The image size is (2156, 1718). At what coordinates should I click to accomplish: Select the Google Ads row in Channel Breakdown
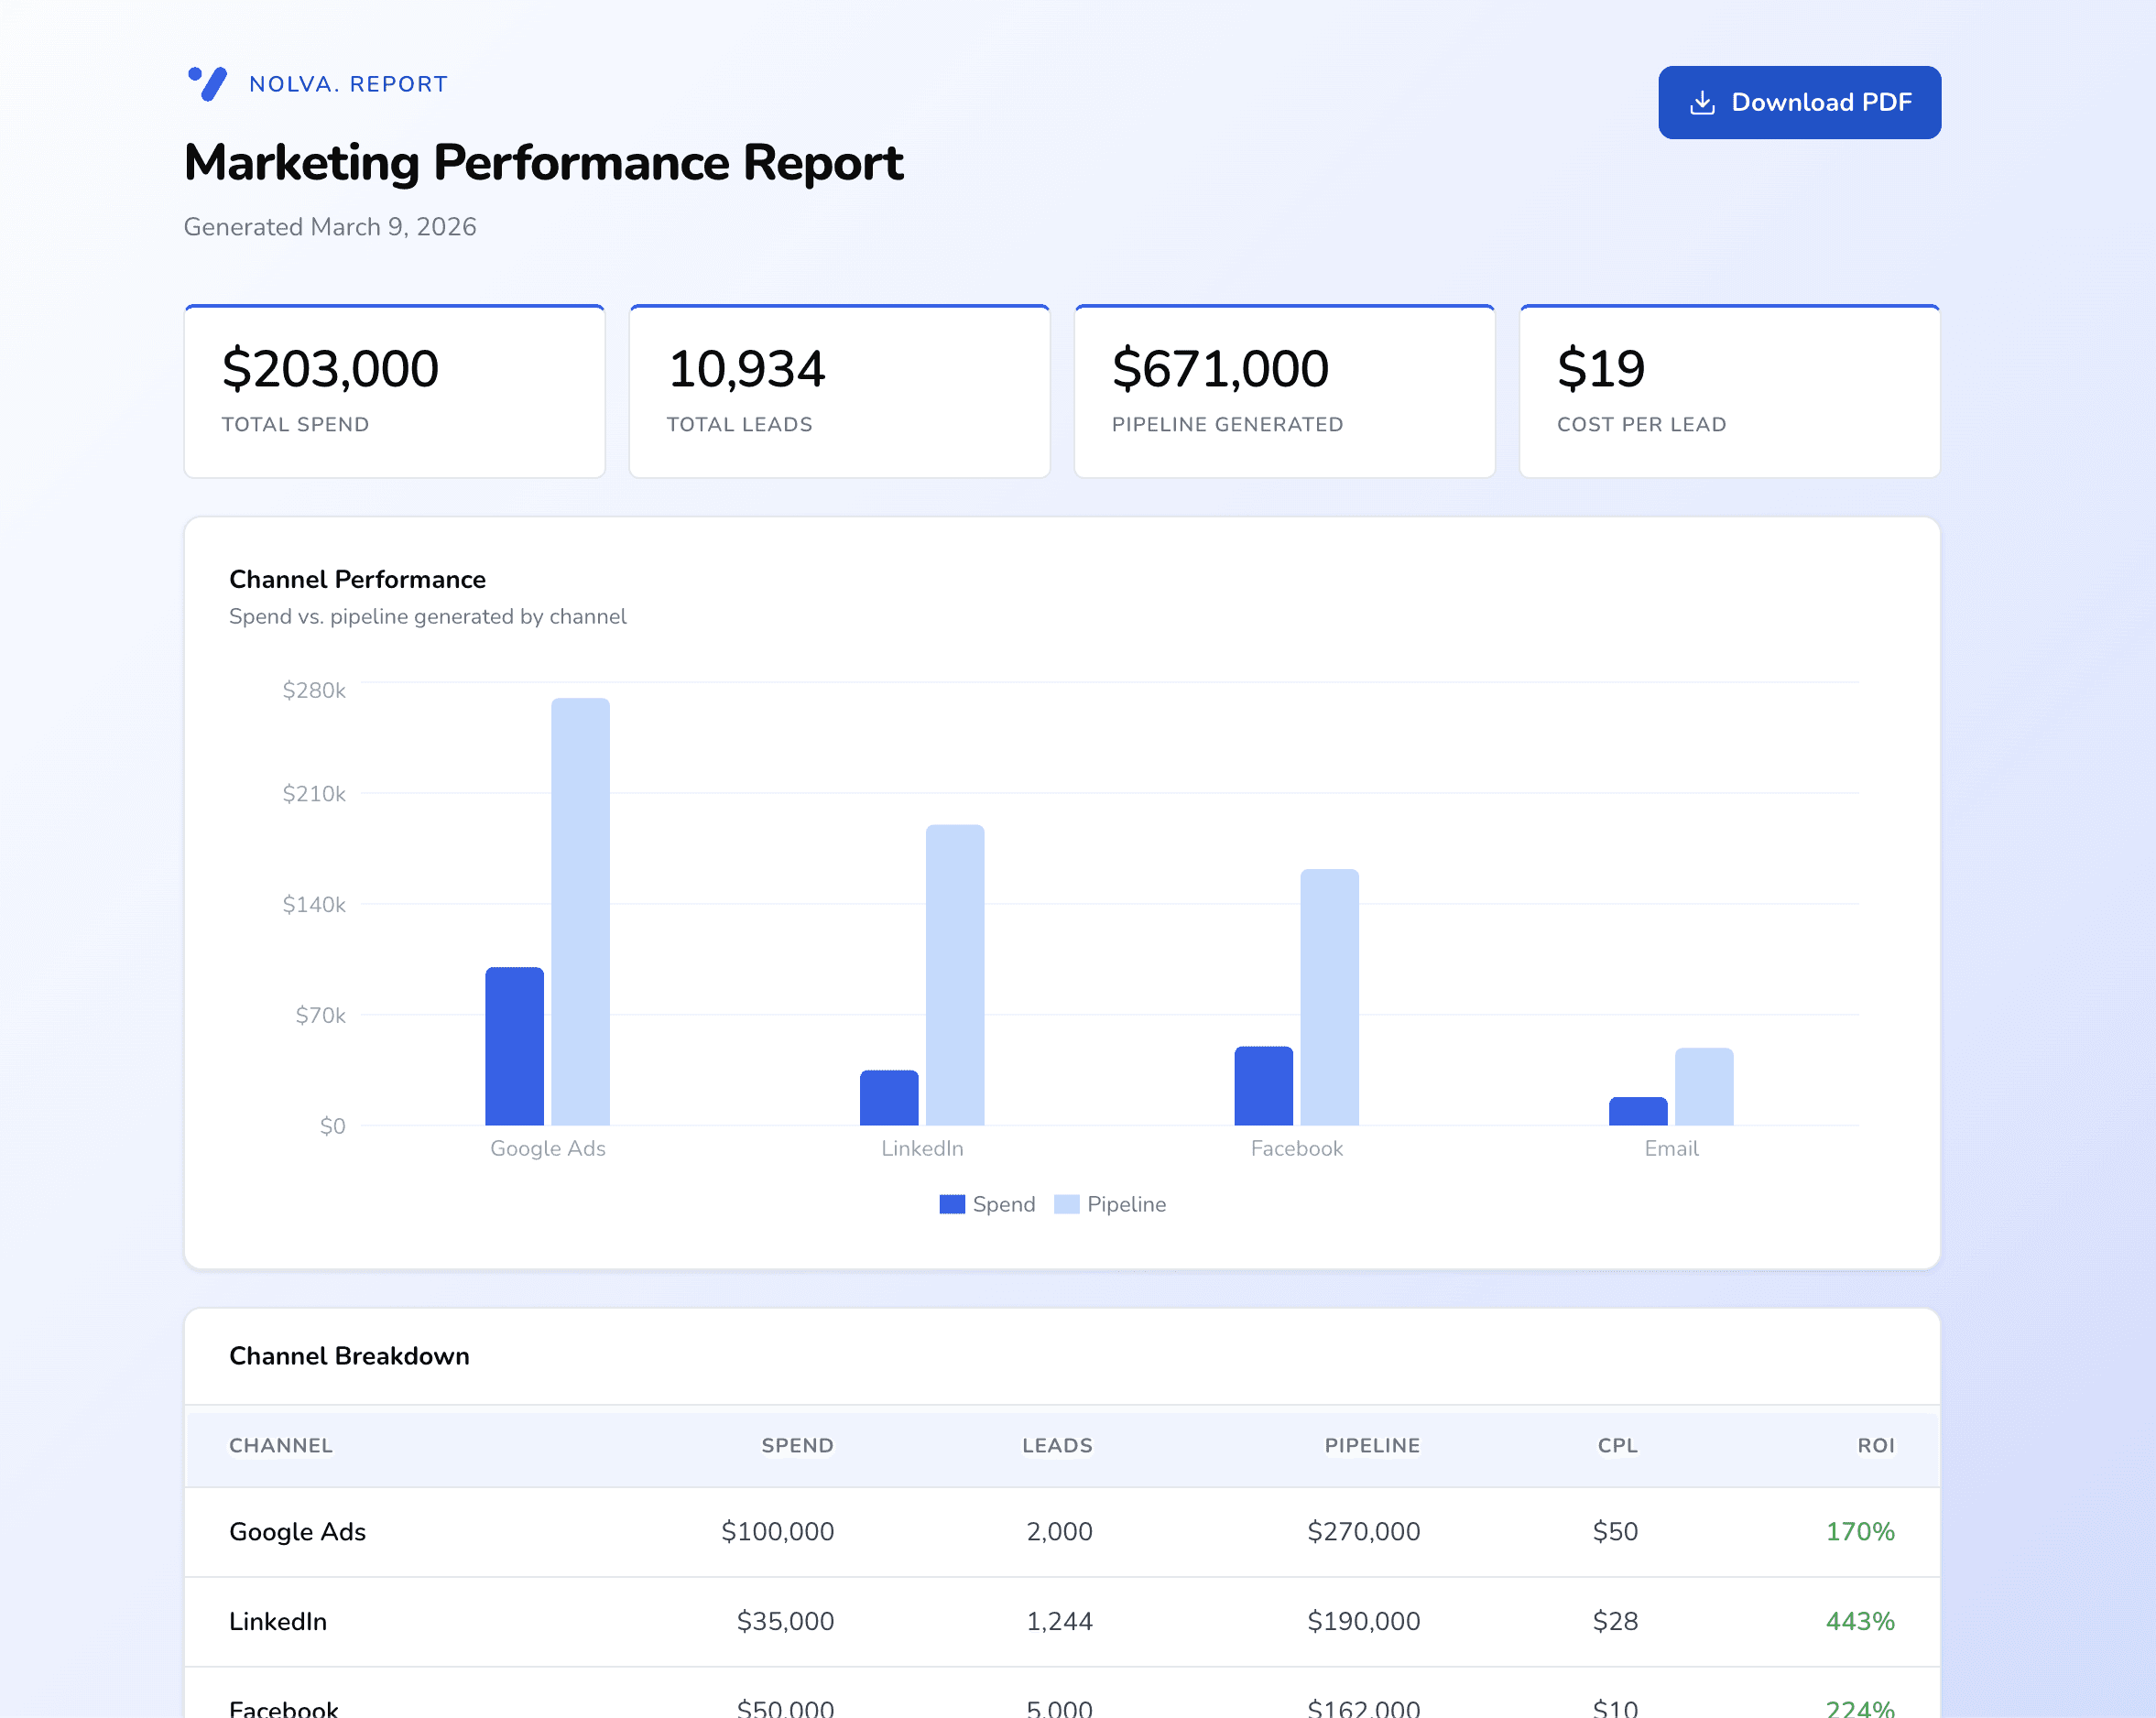click(1060, 1532)
